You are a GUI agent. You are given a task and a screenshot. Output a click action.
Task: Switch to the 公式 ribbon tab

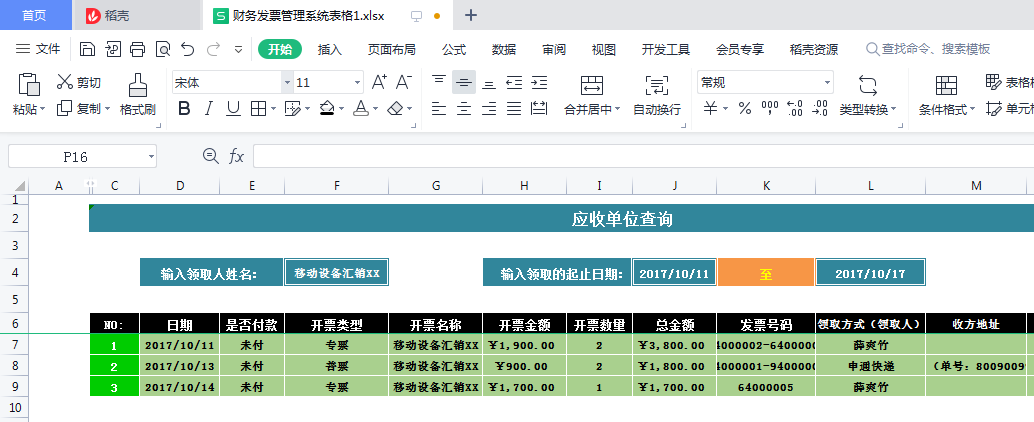point(454,49)
